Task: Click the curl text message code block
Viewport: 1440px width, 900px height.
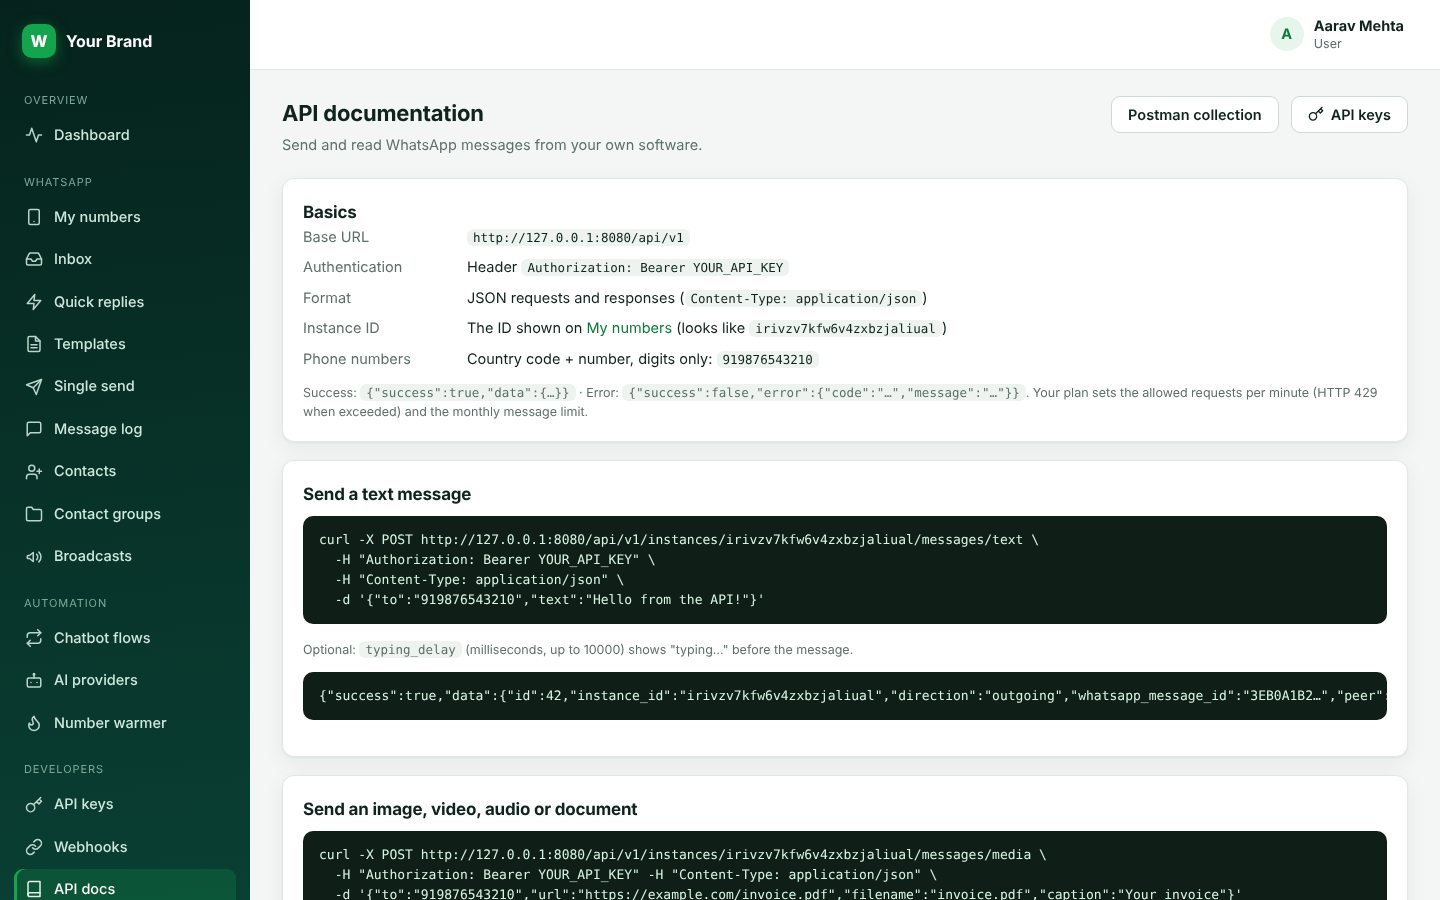Action: [x=845, y=570]
